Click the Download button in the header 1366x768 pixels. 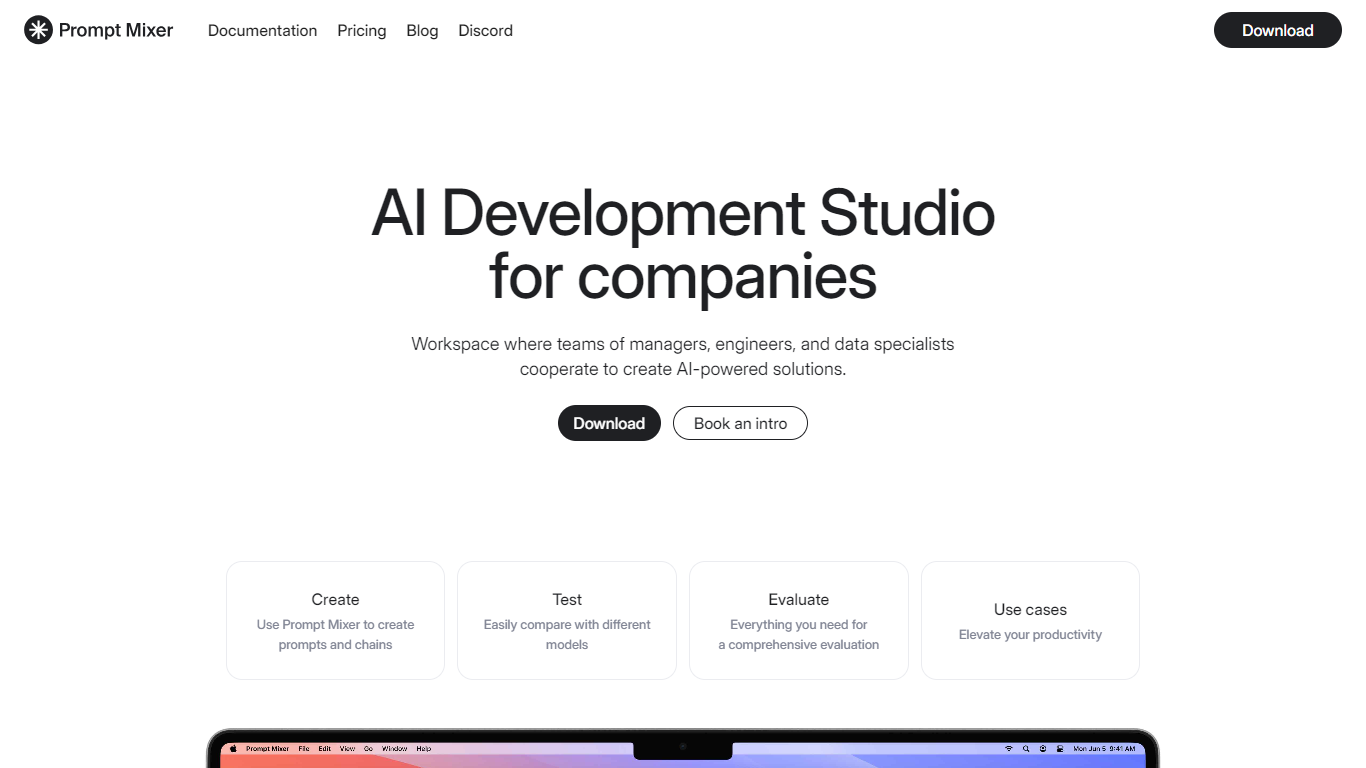click(x=1278, y=30)
